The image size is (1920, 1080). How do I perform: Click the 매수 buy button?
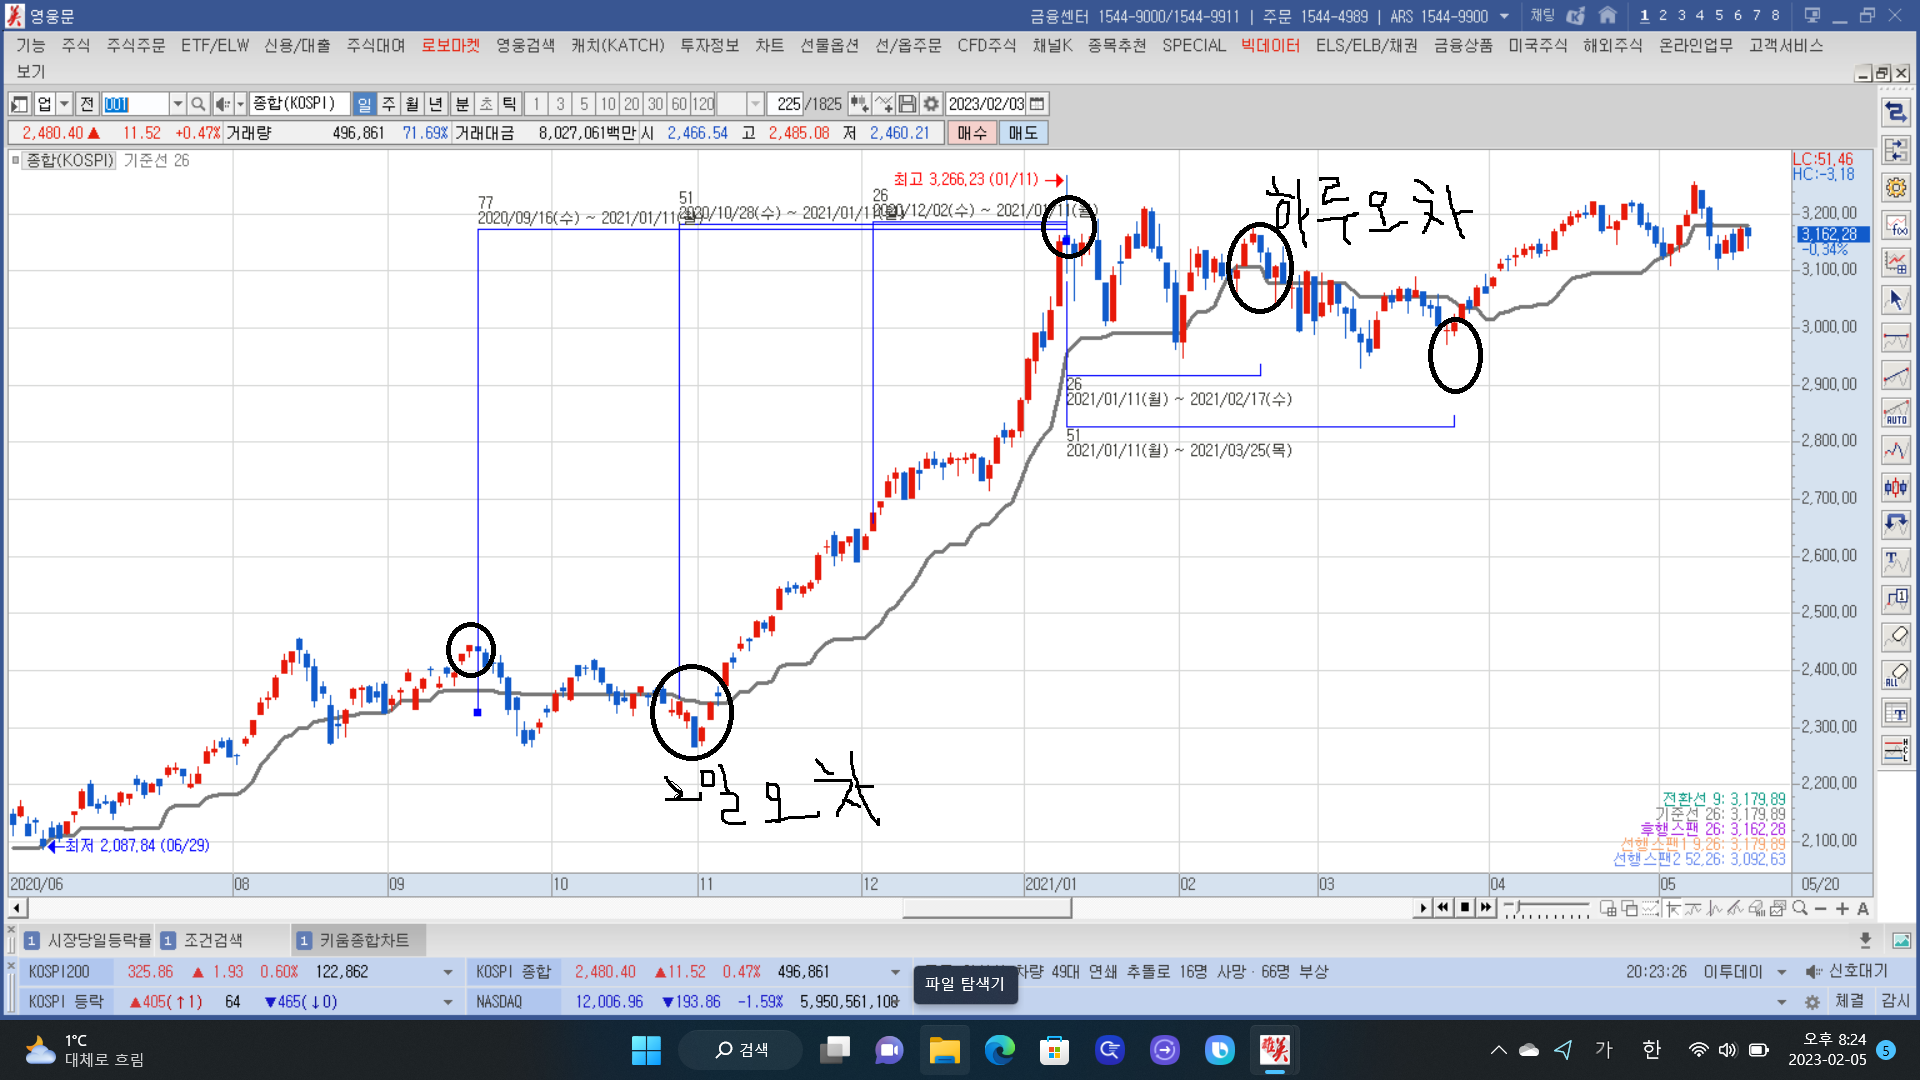click(971, 133)
